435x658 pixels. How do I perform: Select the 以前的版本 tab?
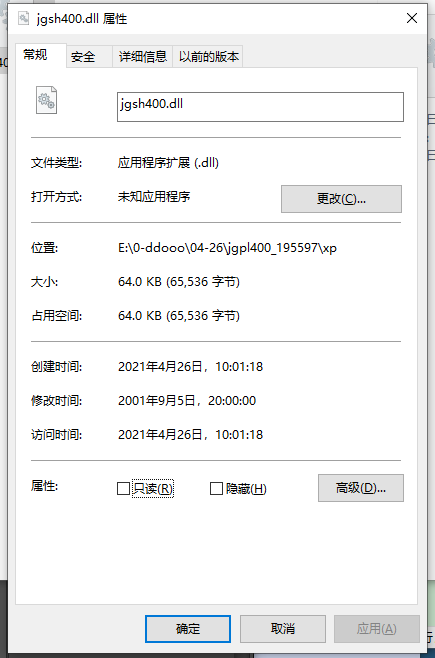coord(208,57)
